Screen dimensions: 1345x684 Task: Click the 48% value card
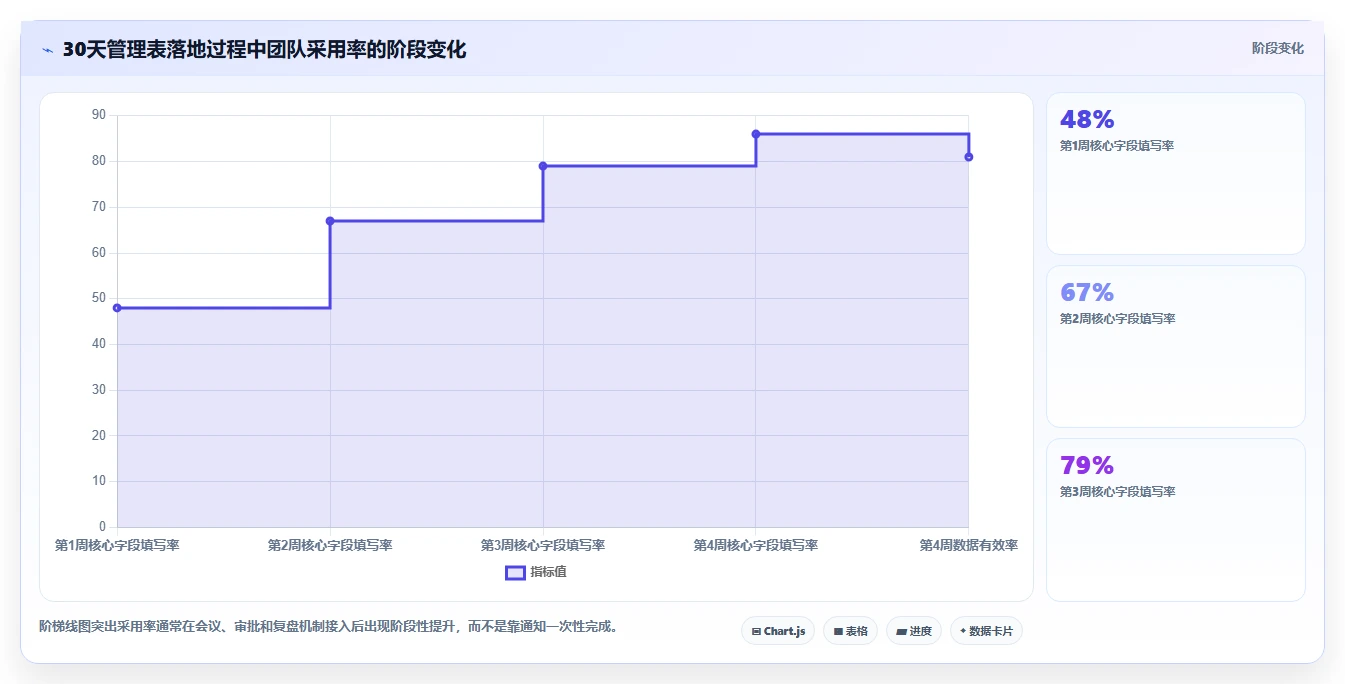click(1176, 173)
